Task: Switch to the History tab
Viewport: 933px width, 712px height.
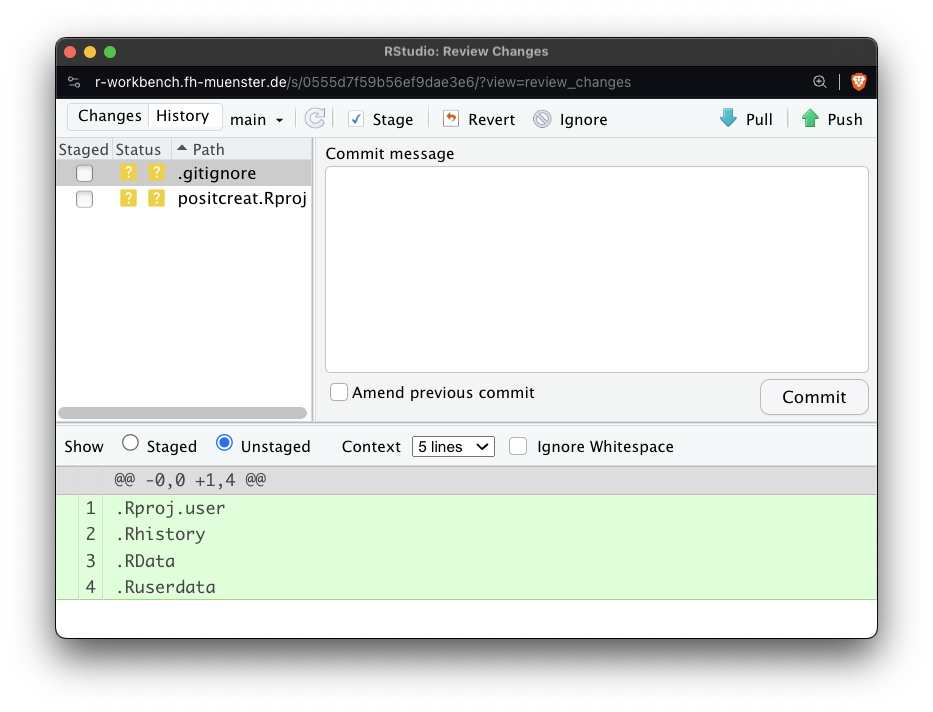Action: [183, 116]
